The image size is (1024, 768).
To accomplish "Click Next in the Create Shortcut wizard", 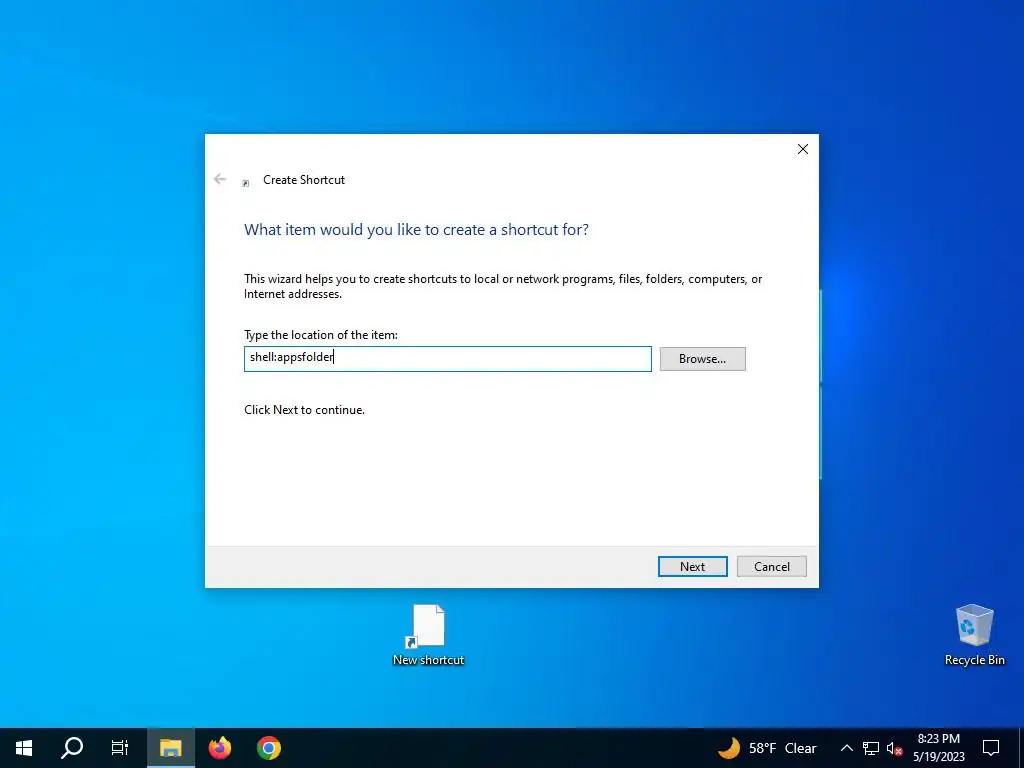I will click(692, 566).
